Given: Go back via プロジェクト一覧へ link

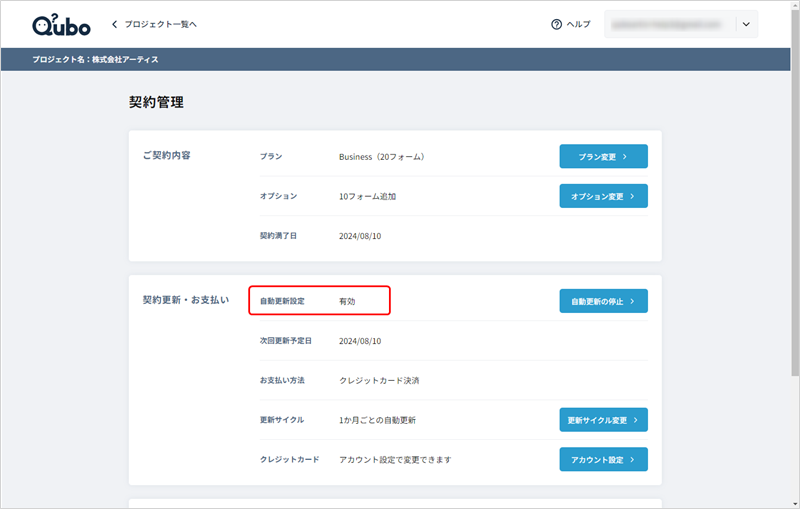Looking at the screenshot, I should pos(160,24).
